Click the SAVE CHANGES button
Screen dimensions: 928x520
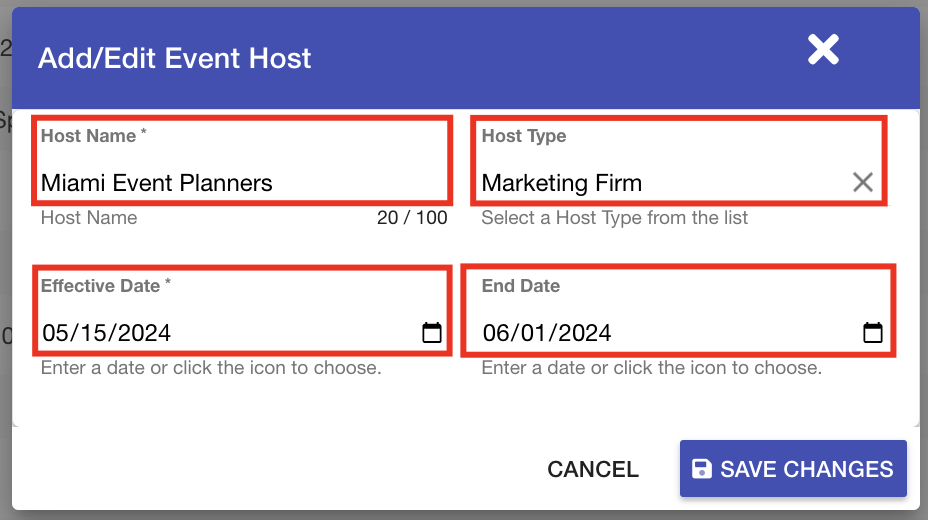click(x=793, y=469)
